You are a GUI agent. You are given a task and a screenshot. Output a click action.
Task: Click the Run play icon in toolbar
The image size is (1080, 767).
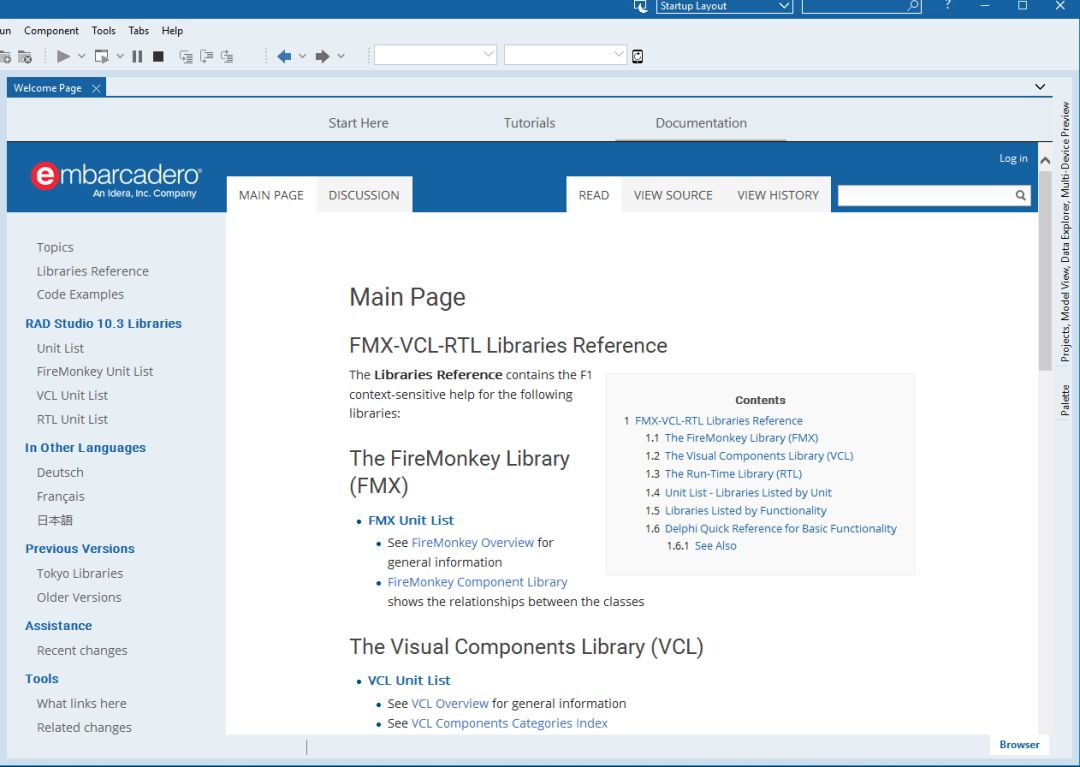click(63, 56)
